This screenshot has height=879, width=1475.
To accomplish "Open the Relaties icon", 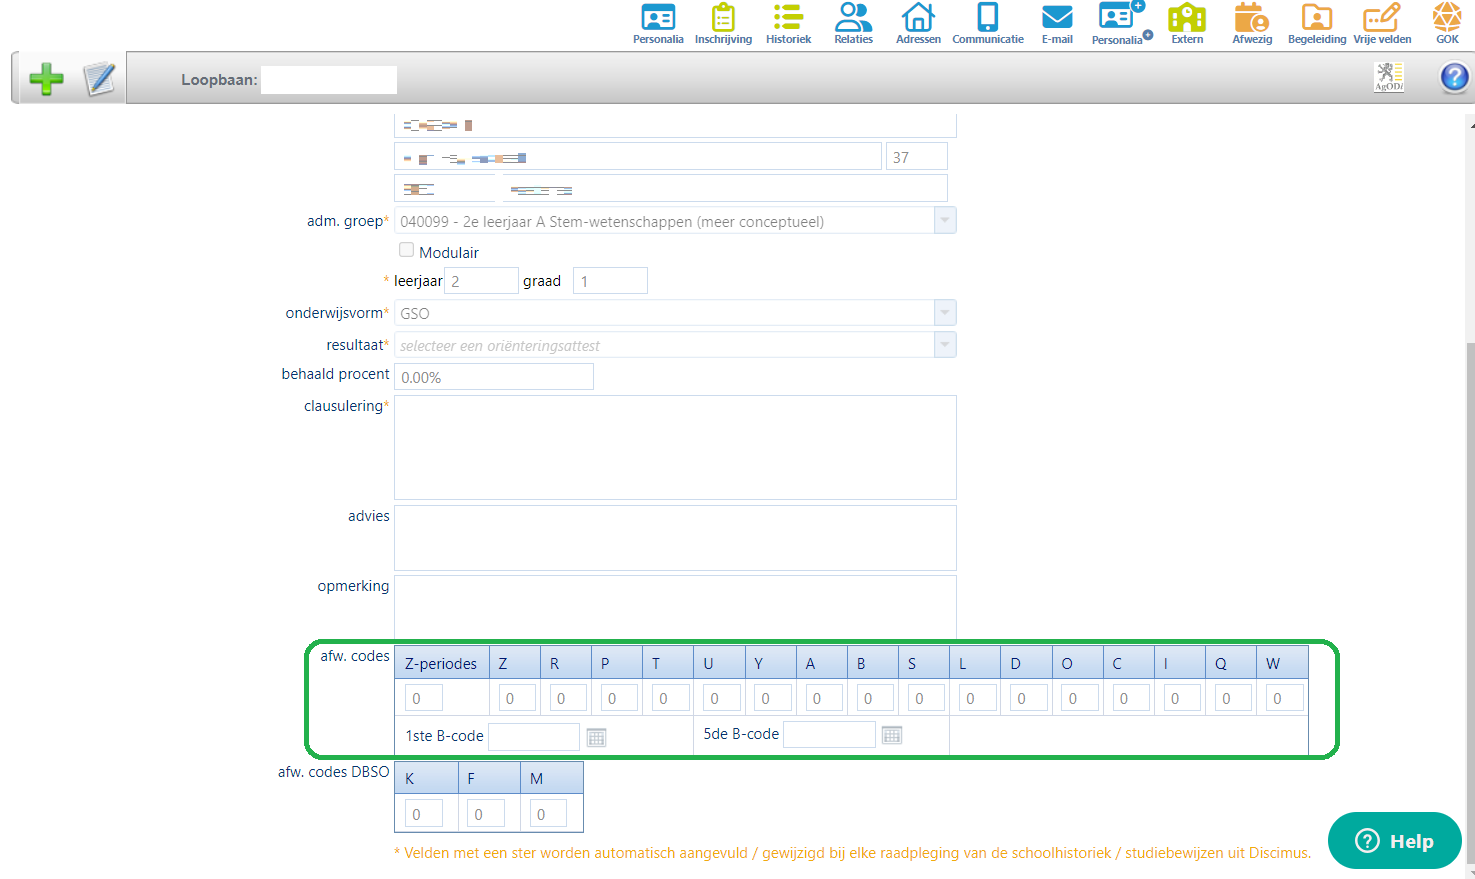I will point(853,17).
